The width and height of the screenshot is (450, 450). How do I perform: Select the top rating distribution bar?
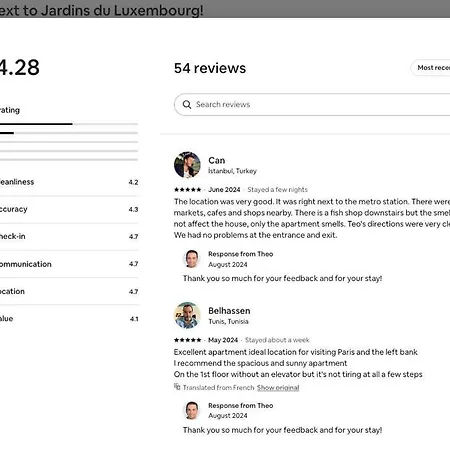coord(69,124)
